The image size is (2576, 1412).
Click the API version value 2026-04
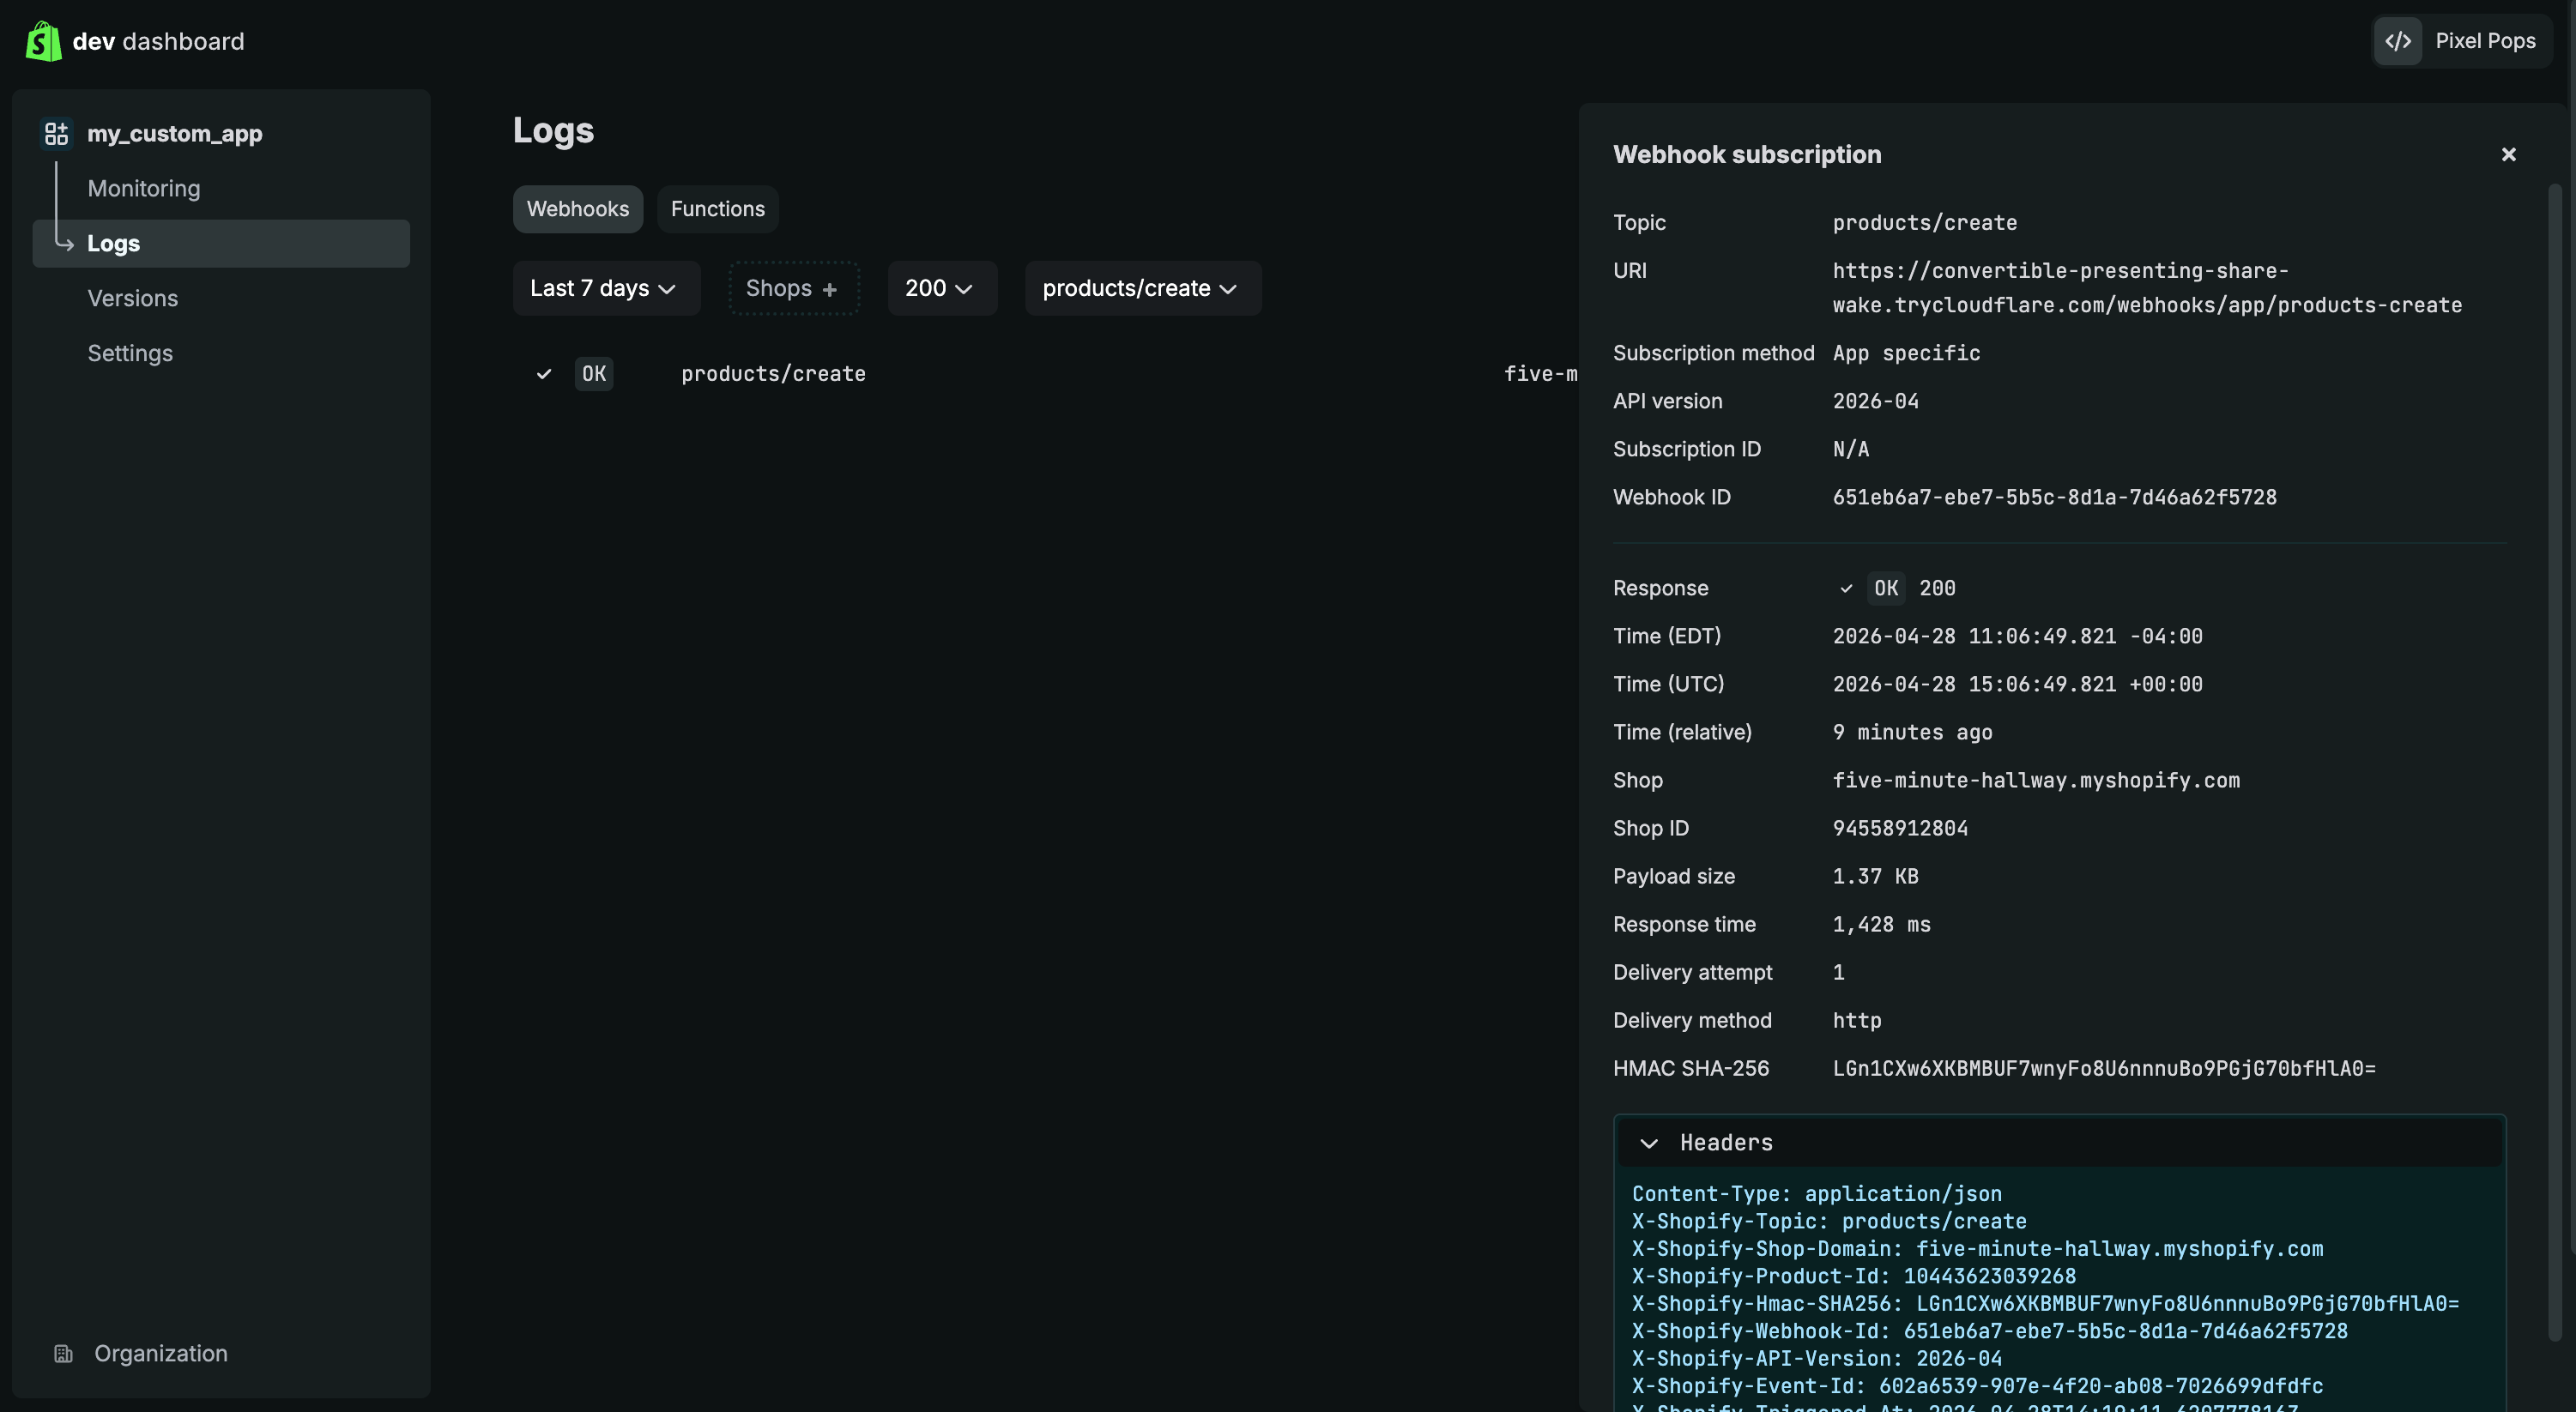pos(1875,401)
